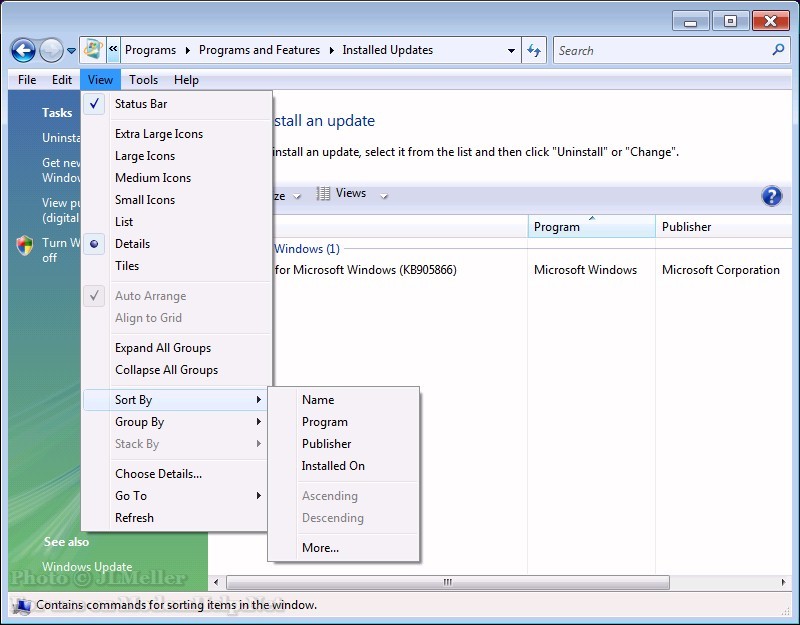Click the refresh button beside address bar
The height and width of the screenshot is (625, 800).
coord(535,50)
